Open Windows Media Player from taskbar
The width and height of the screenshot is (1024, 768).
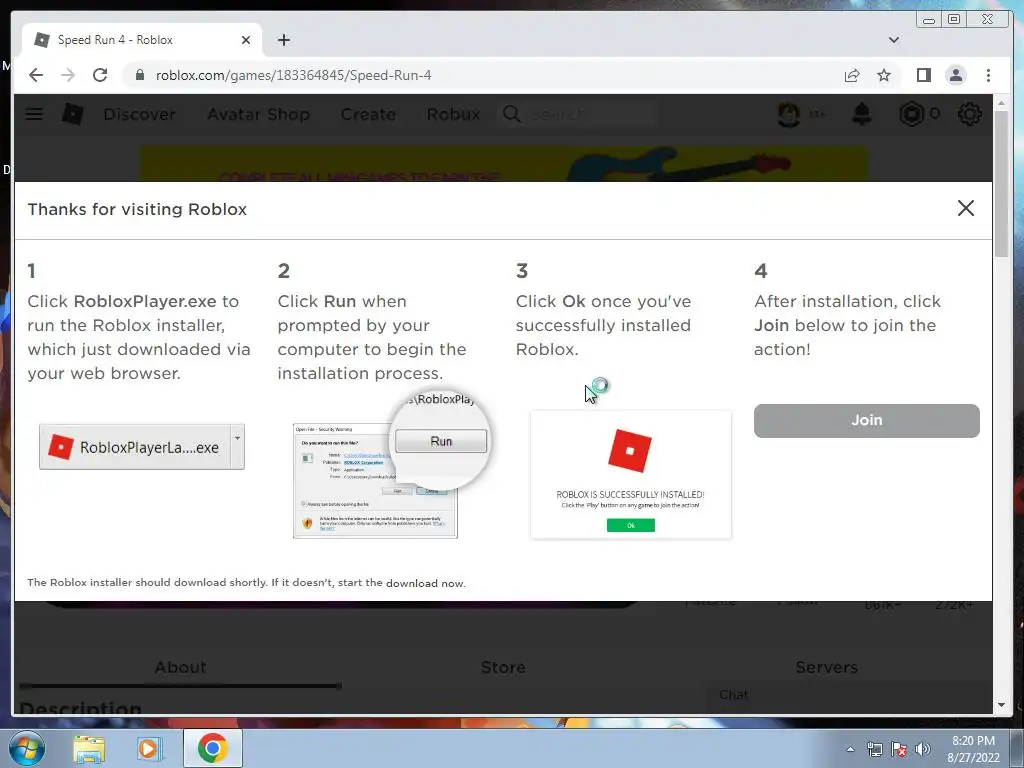click(148, 748)
